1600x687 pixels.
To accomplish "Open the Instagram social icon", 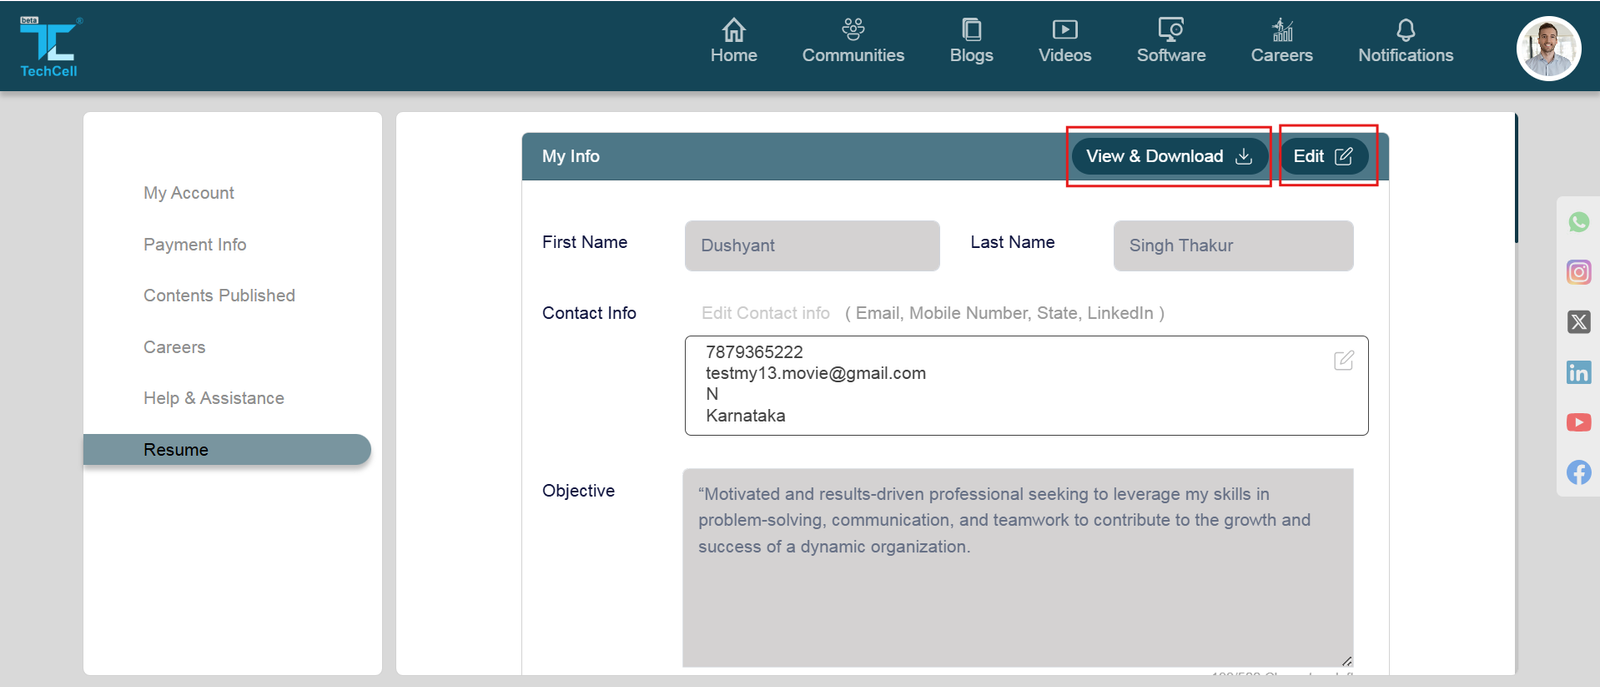I will click(x=1579, y=272).
